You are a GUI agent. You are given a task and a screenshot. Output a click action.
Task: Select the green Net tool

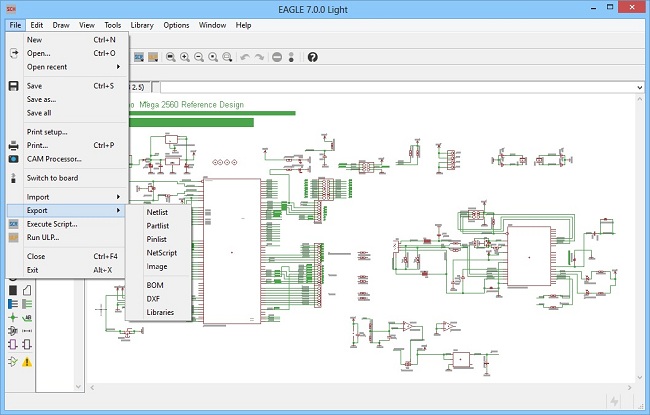click(27, 304)
